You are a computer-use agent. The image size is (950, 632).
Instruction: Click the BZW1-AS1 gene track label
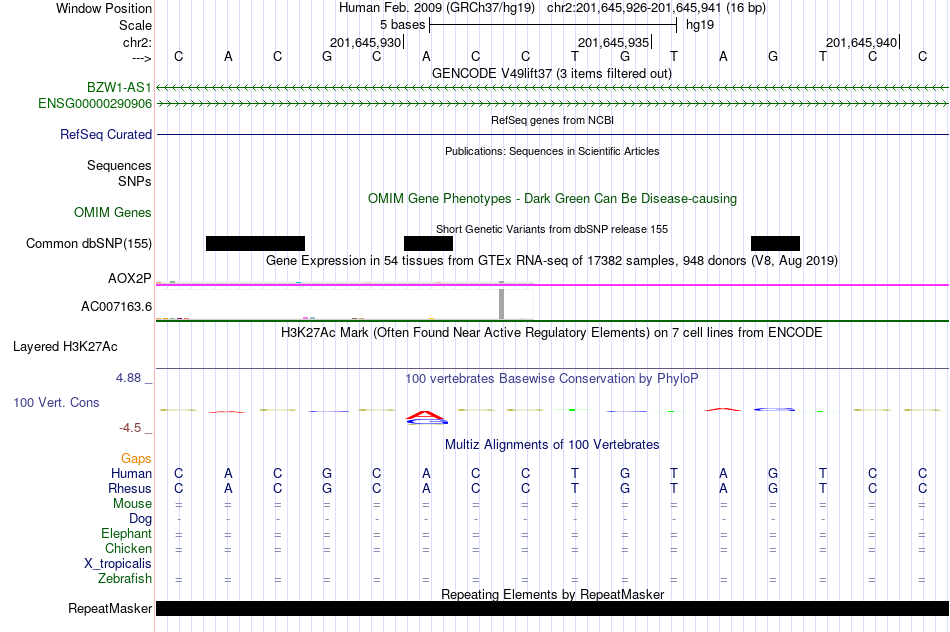(x=119, y=87)
